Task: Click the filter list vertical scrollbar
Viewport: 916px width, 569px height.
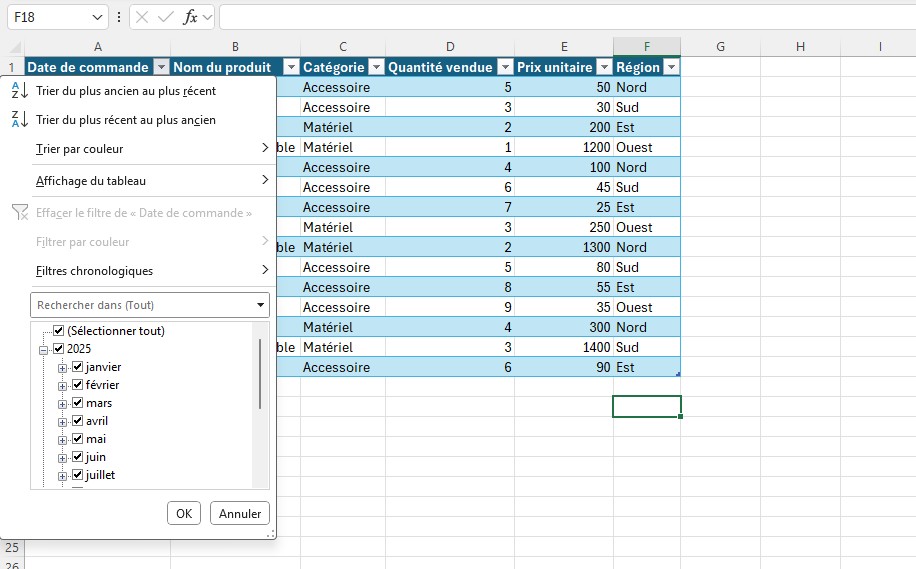Action: click(261, 373)
